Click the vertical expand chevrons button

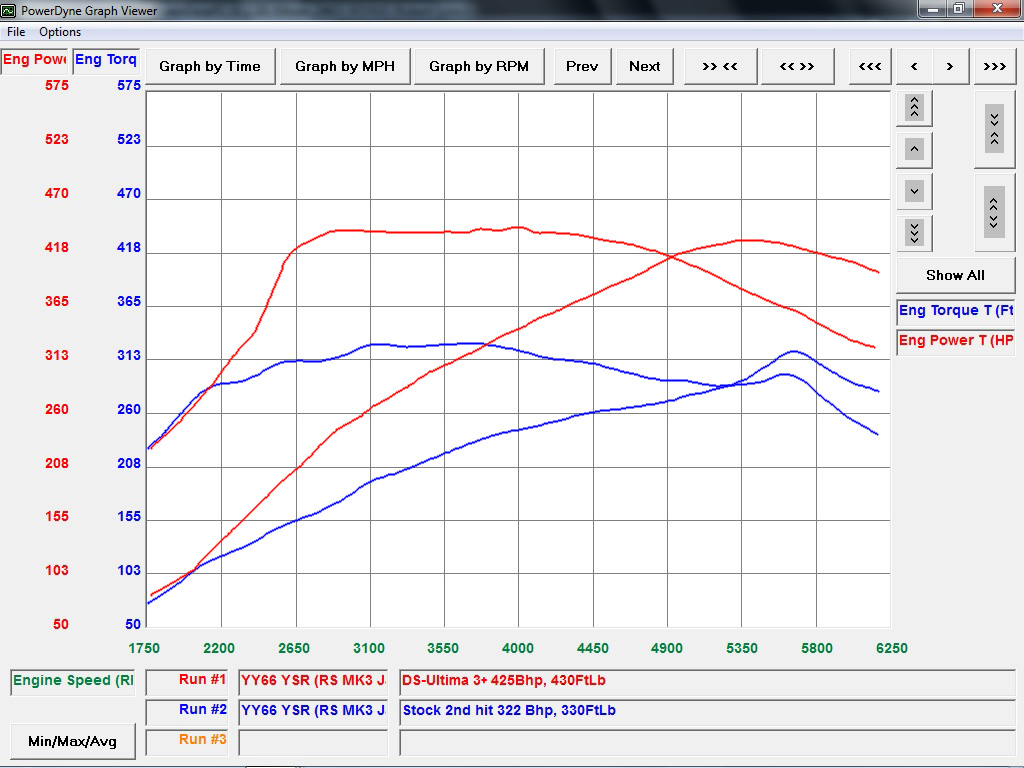point(994,212)
